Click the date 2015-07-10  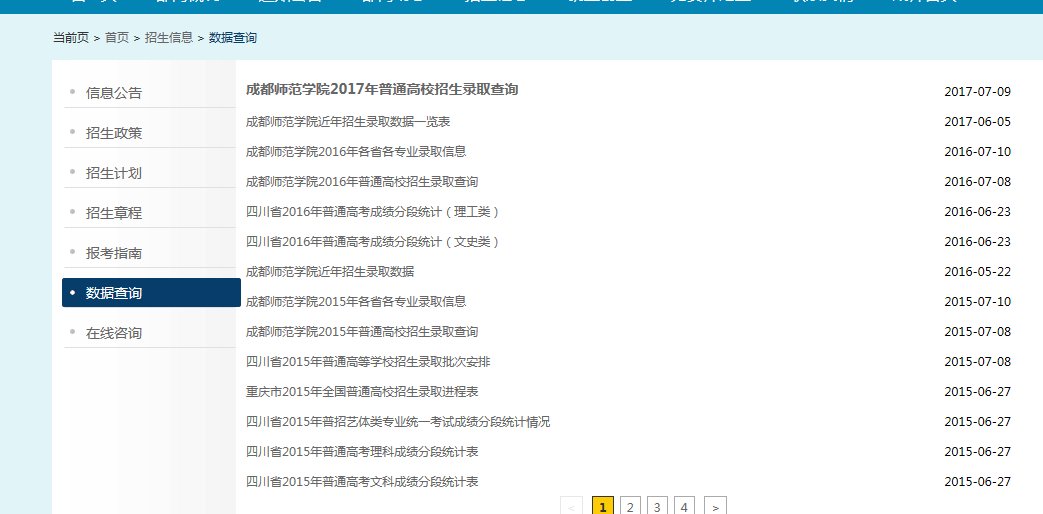pos(977,301)
